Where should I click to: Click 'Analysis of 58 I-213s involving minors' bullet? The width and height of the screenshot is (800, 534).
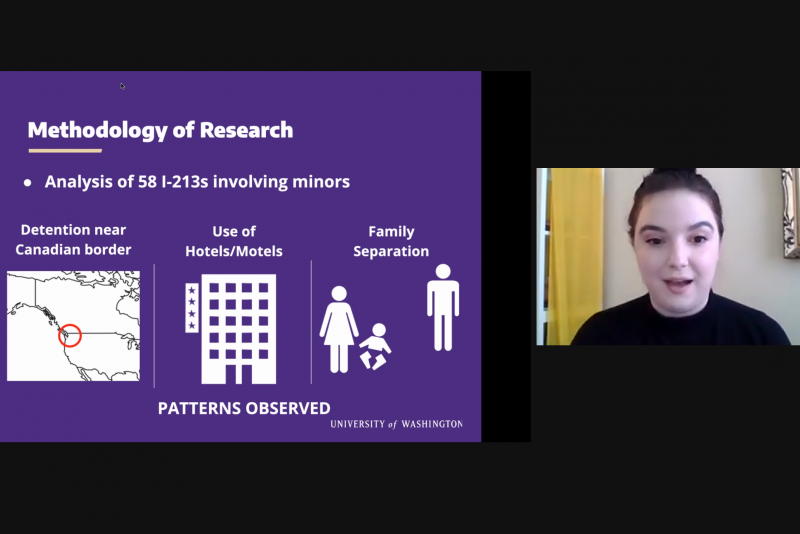(x=197, y=182)
